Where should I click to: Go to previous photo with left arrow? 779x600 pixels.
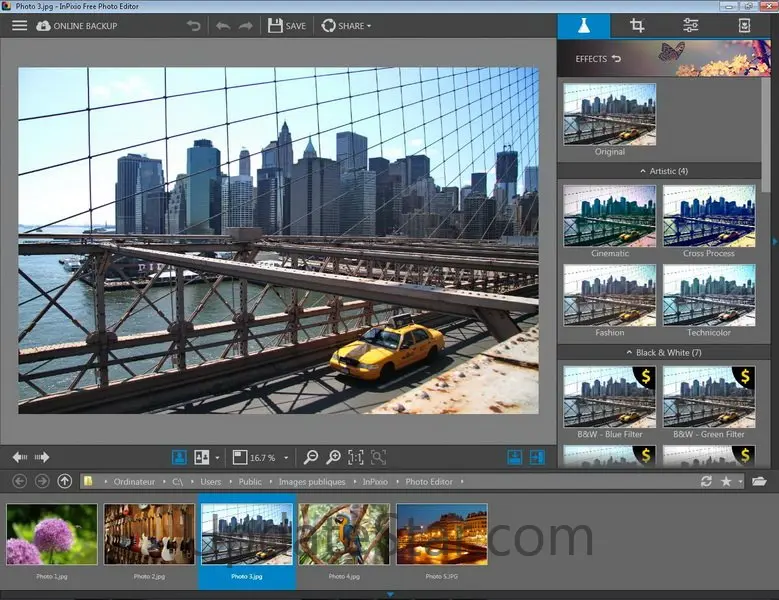20,457
